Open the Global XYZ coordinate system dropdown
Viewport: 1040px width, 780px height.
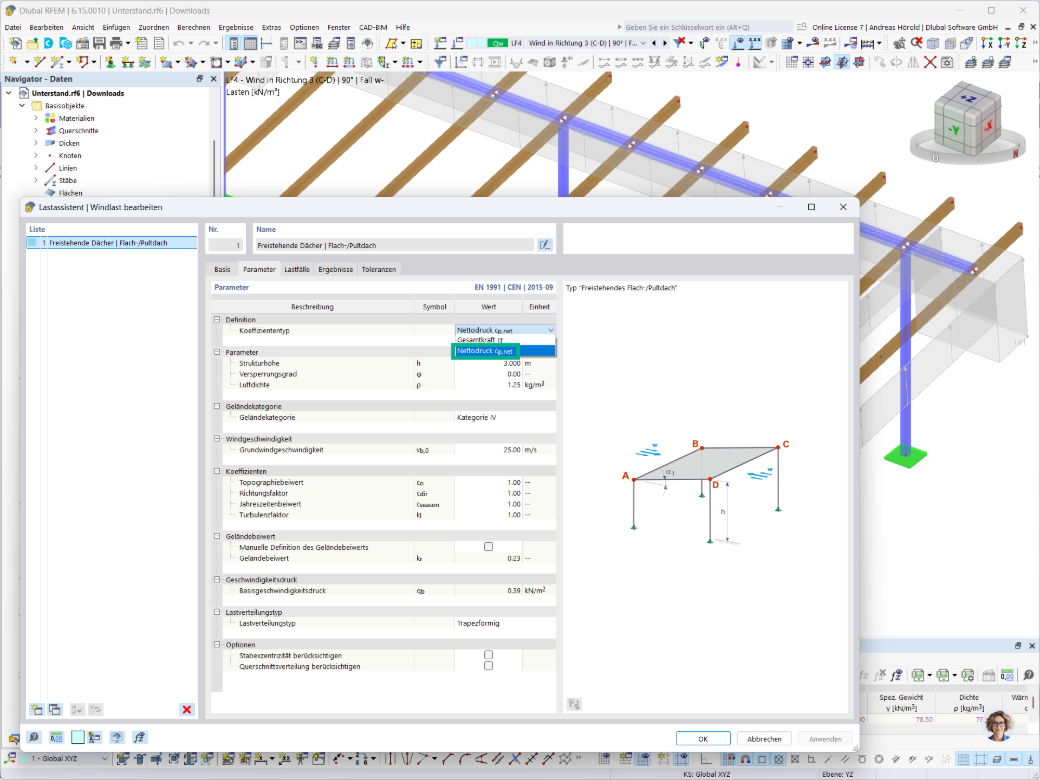pos(104,758)
